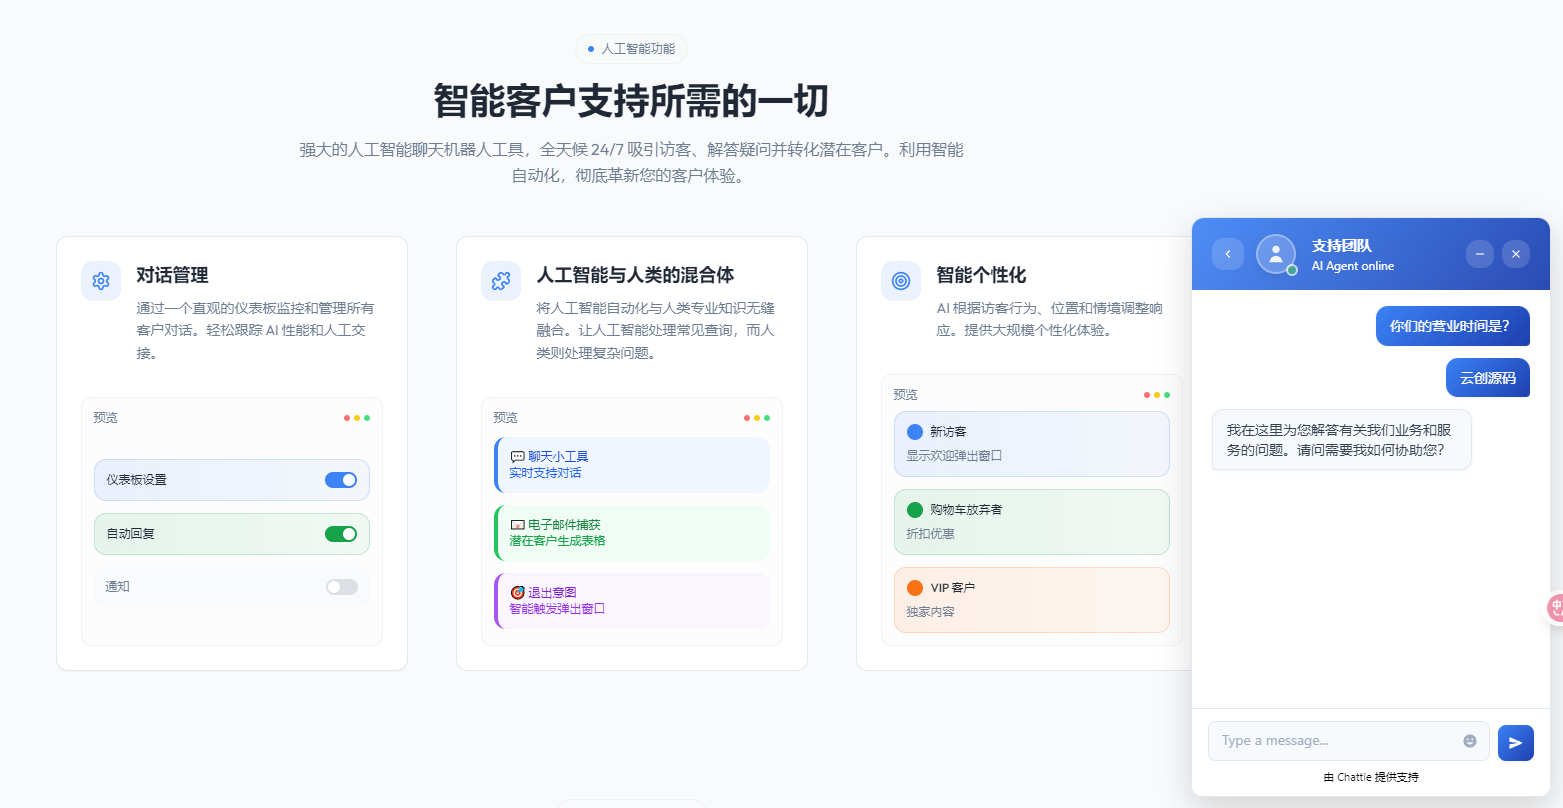This screenshot has height=808, width=1563.
Task: Click the green dot beside 购物车放弃者
Action: coord(915,510)
